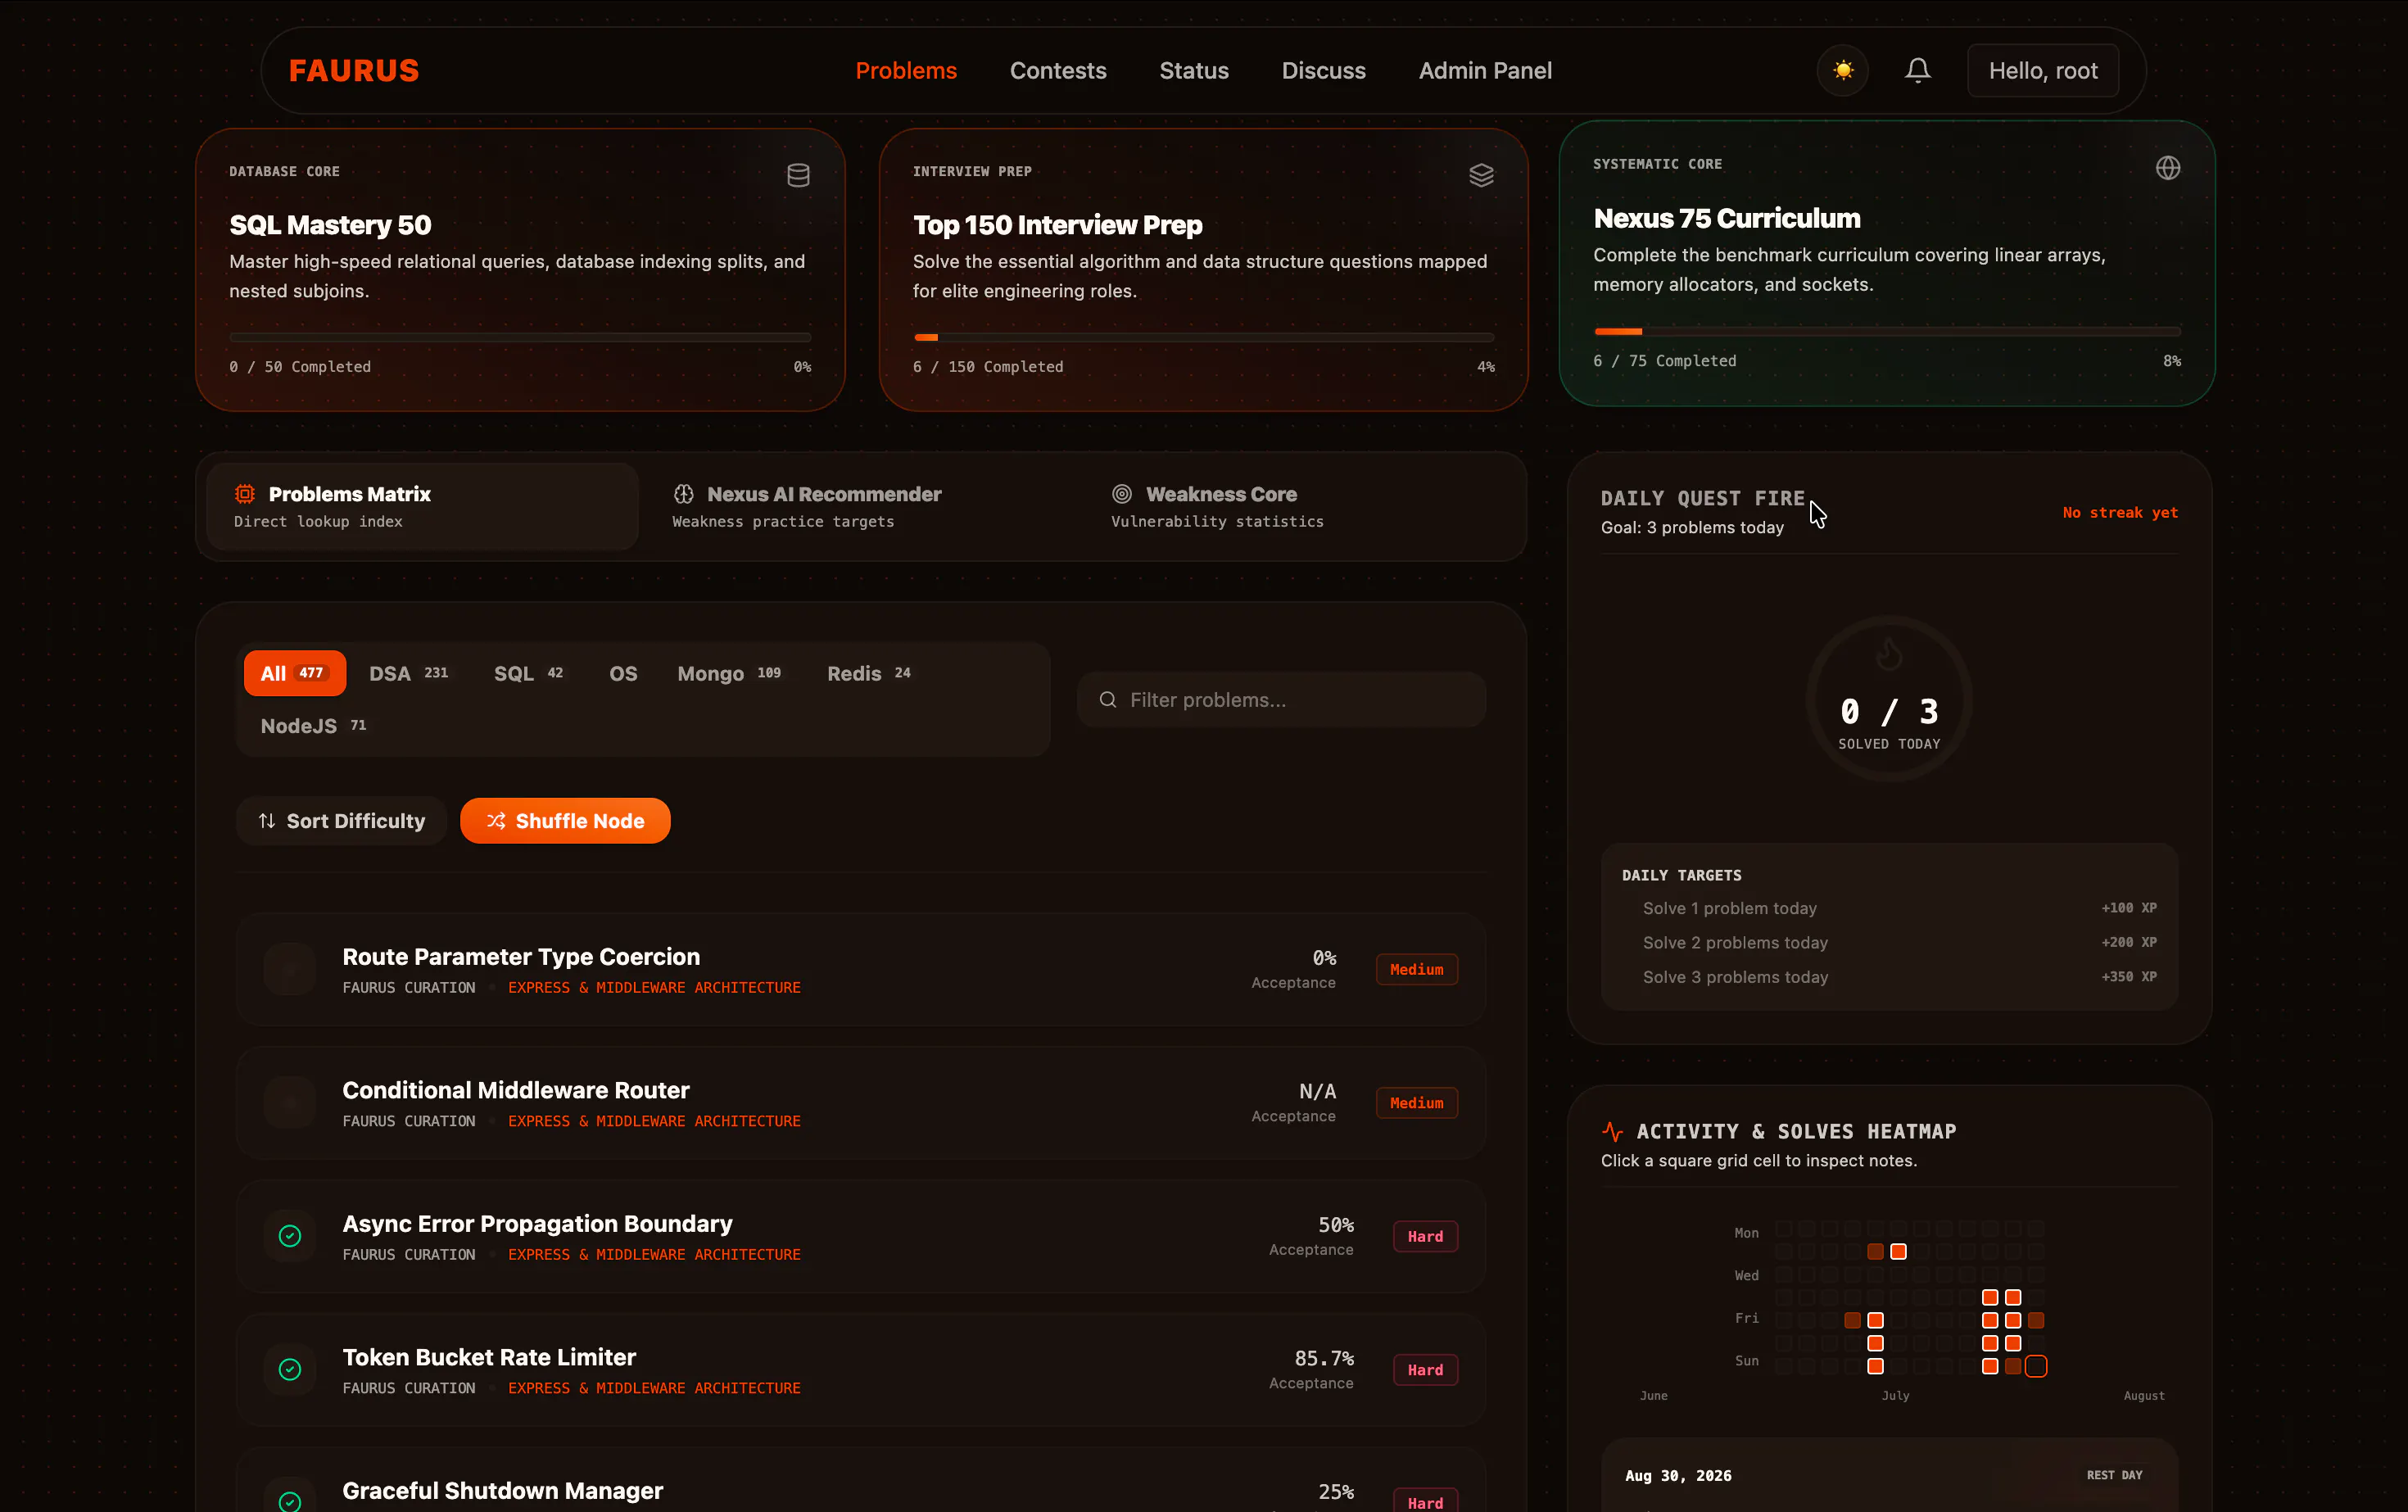This screenshot has height=1512, width=2408.
Task: Click the Hard badge on Async Error Propagation Boundary
Action: (x=1425, y=1237)
